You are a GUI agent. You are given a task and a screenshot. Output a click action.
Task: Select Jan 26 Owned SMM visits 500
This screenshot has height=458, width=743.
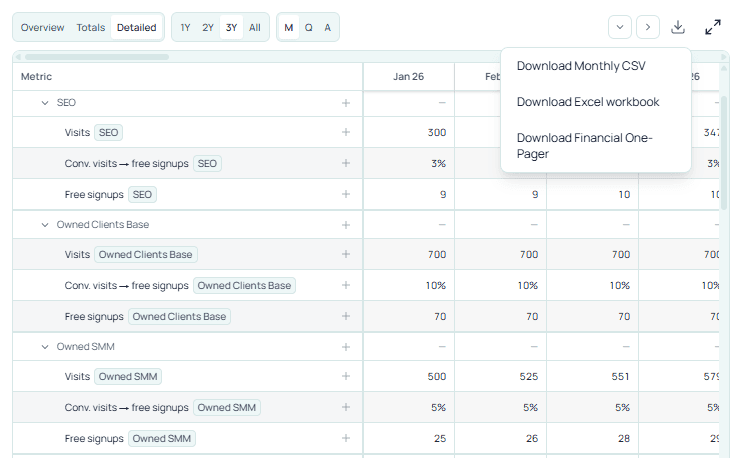point(408,377)
